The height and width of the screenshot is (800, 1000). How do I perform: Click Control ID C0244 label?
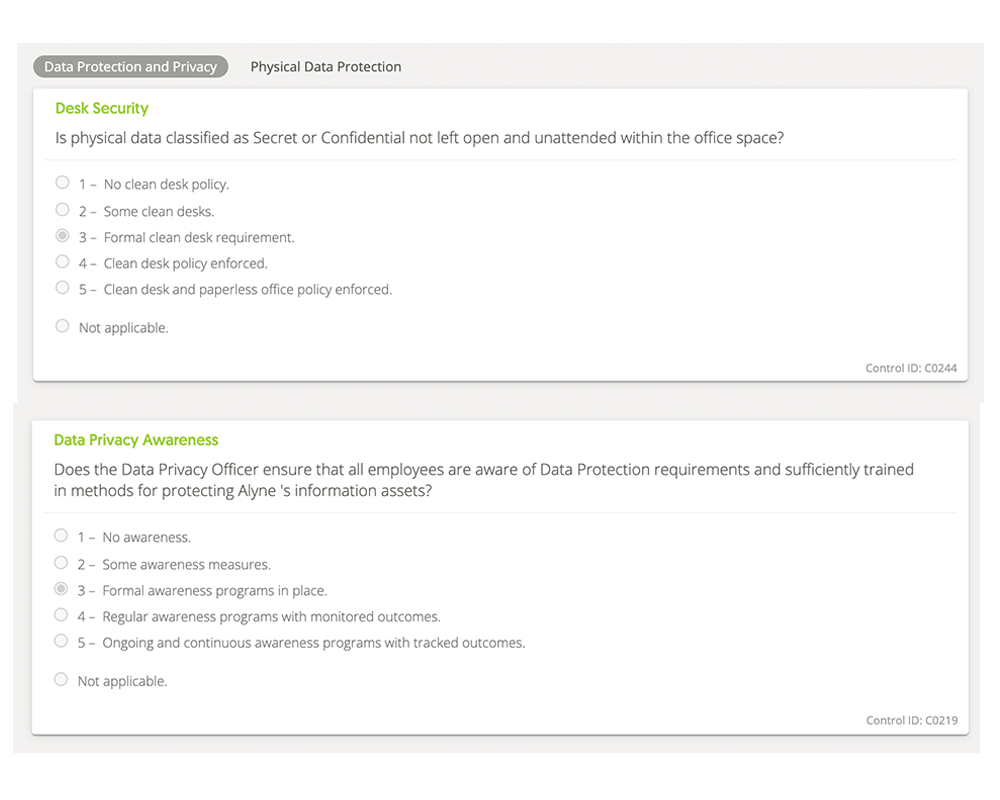[x=911, y=368]
